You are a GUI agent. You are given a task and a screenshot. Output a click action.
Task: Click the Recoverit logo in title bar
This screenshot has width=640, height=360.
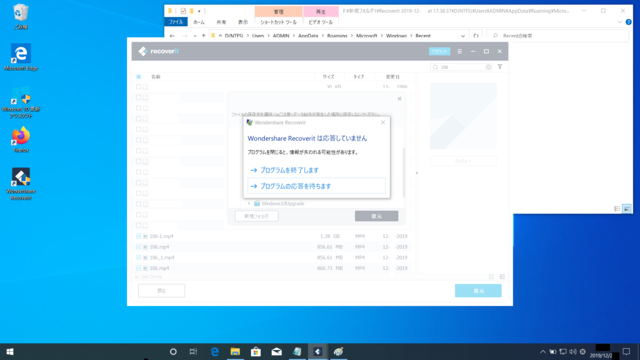tap(158, 51)
